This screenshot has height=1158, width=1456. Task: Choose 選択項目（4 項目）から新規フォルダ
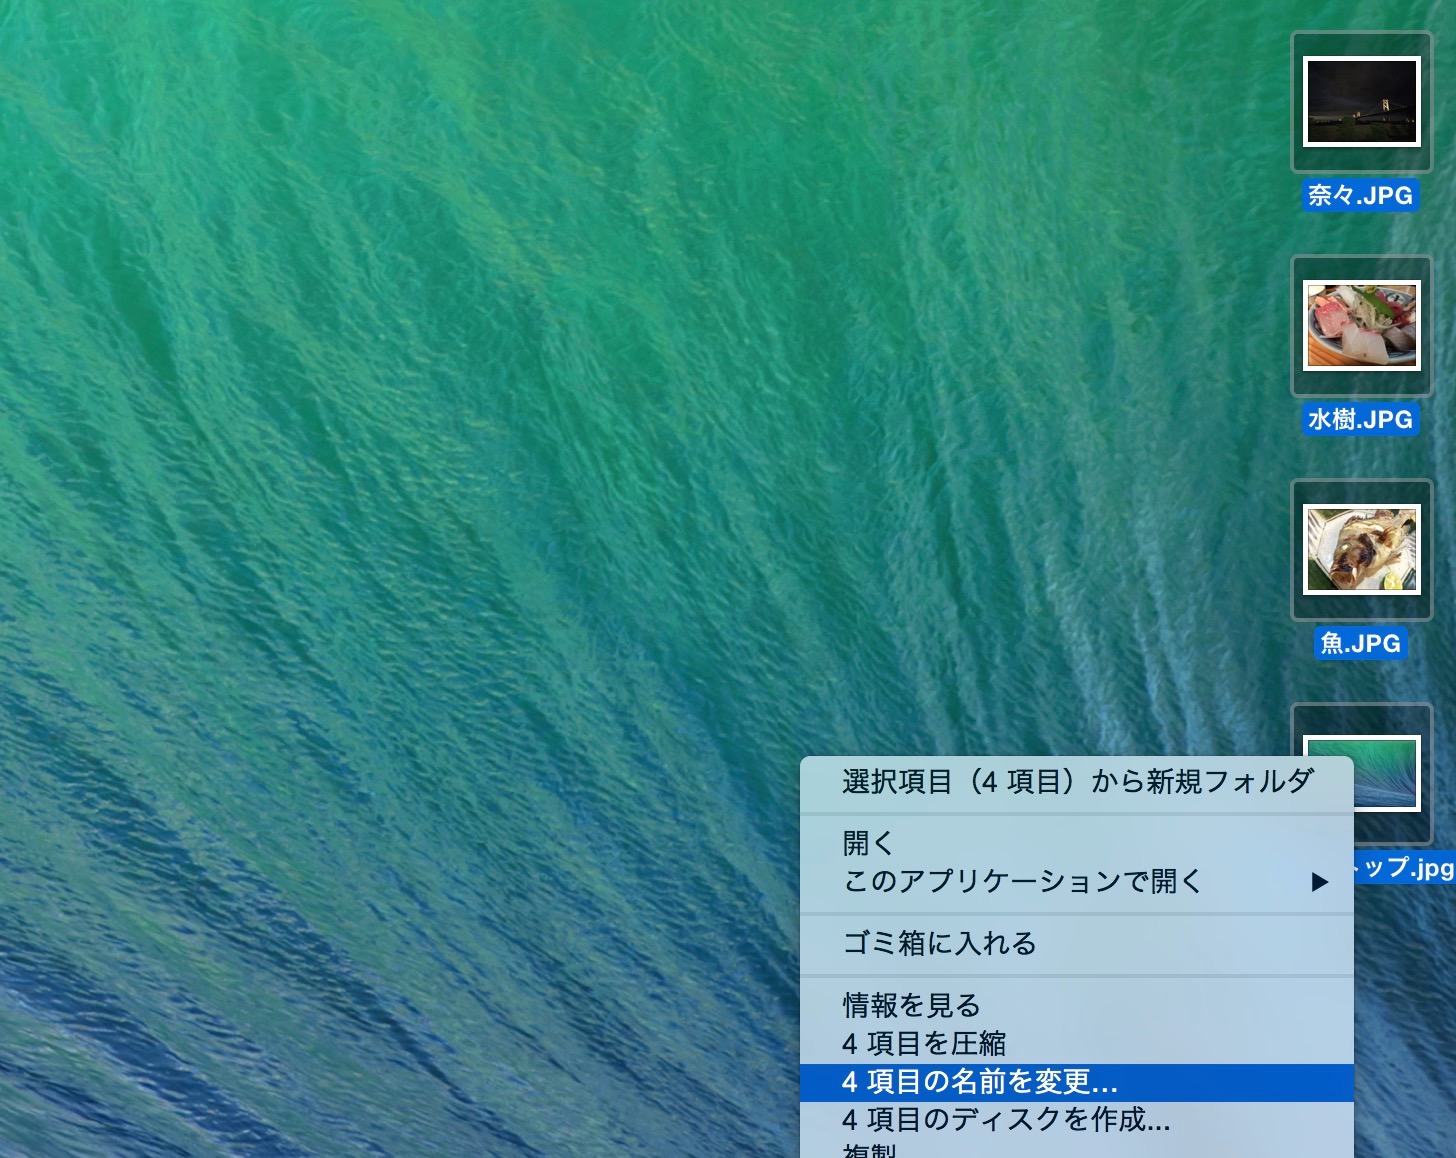[x=1077, y=781]
